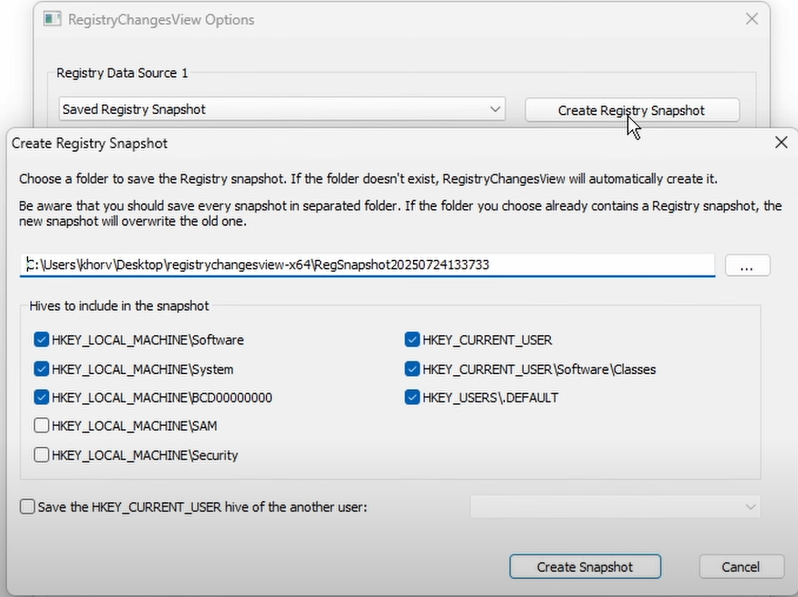Toggle the HKEY_LOCAL_MACHINE\Software hive checkbox

click(x=41, y=339)
